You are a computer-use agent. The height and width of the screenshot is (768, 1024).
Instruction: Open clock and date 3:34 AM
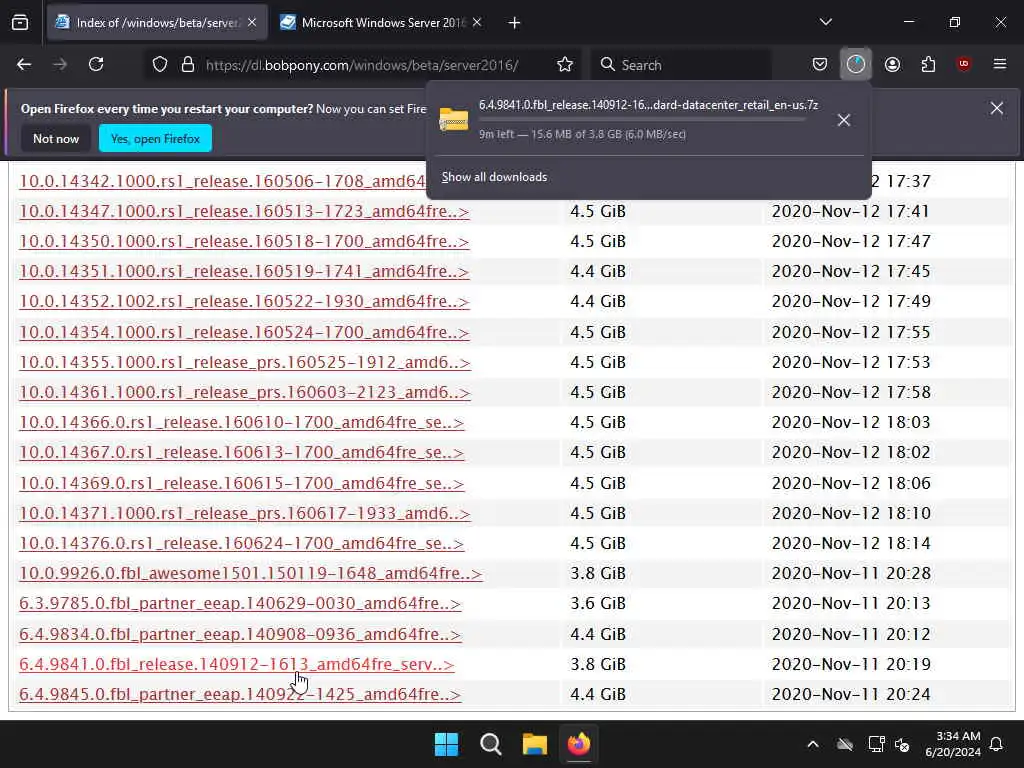coord(952,744)
